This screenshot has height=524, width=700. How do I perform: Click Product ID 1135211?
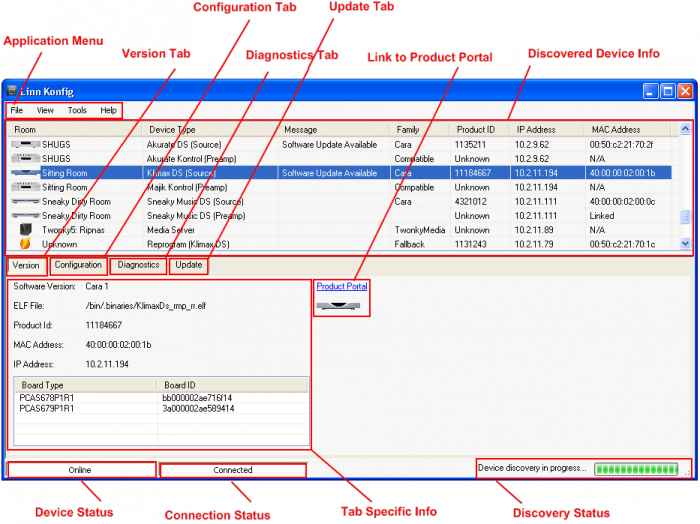(470, 145)
